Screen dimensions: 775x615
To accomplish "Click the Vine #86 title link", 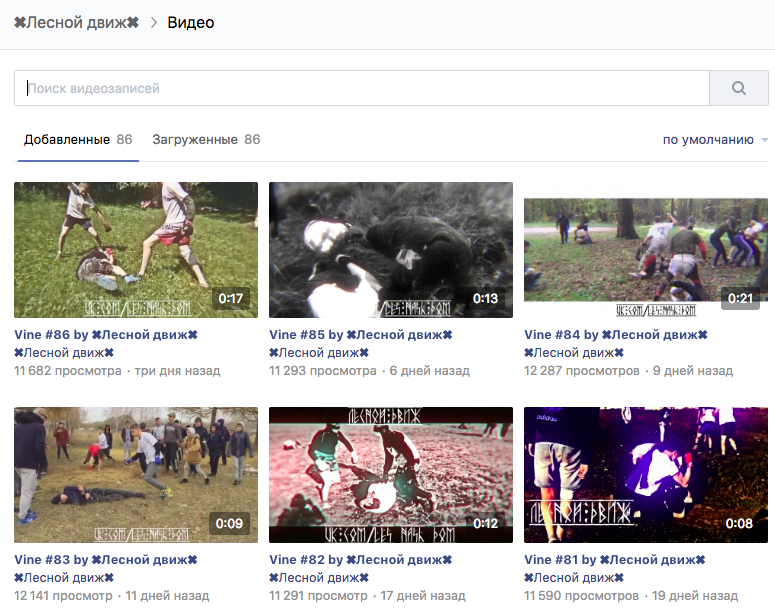I will pyautogui.click(x=106, y=335).
